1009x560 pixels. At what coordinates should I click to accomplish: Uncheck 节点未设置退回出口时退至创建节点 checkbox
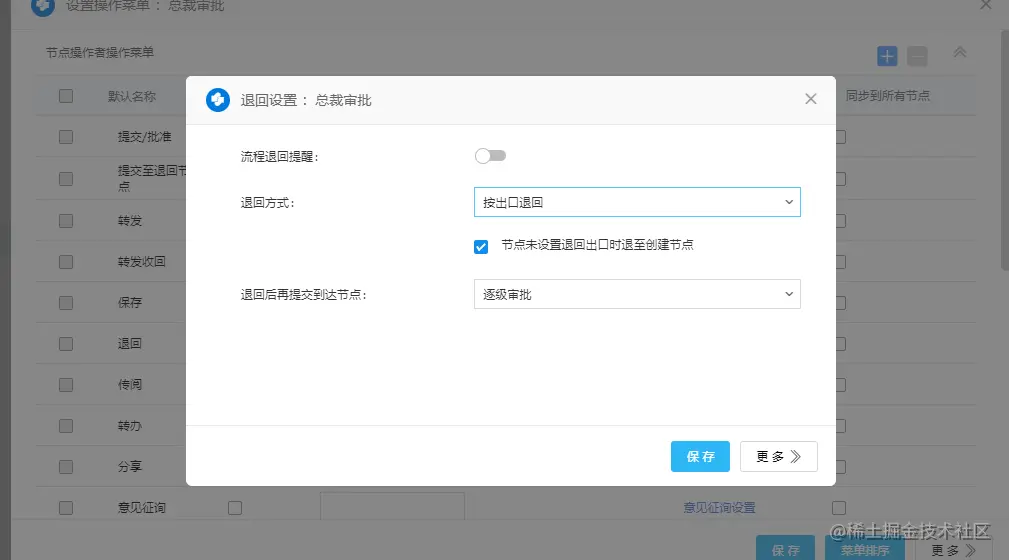[x=481, y=247]
